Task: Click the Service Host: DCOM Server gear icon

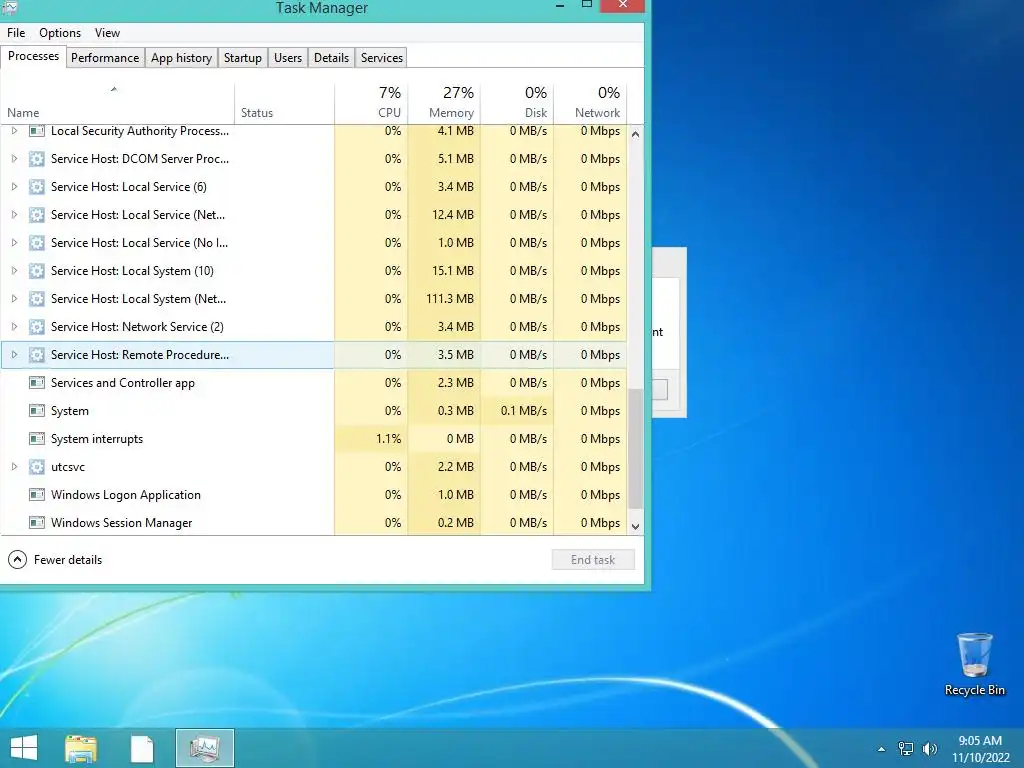Action: [37, 159]
